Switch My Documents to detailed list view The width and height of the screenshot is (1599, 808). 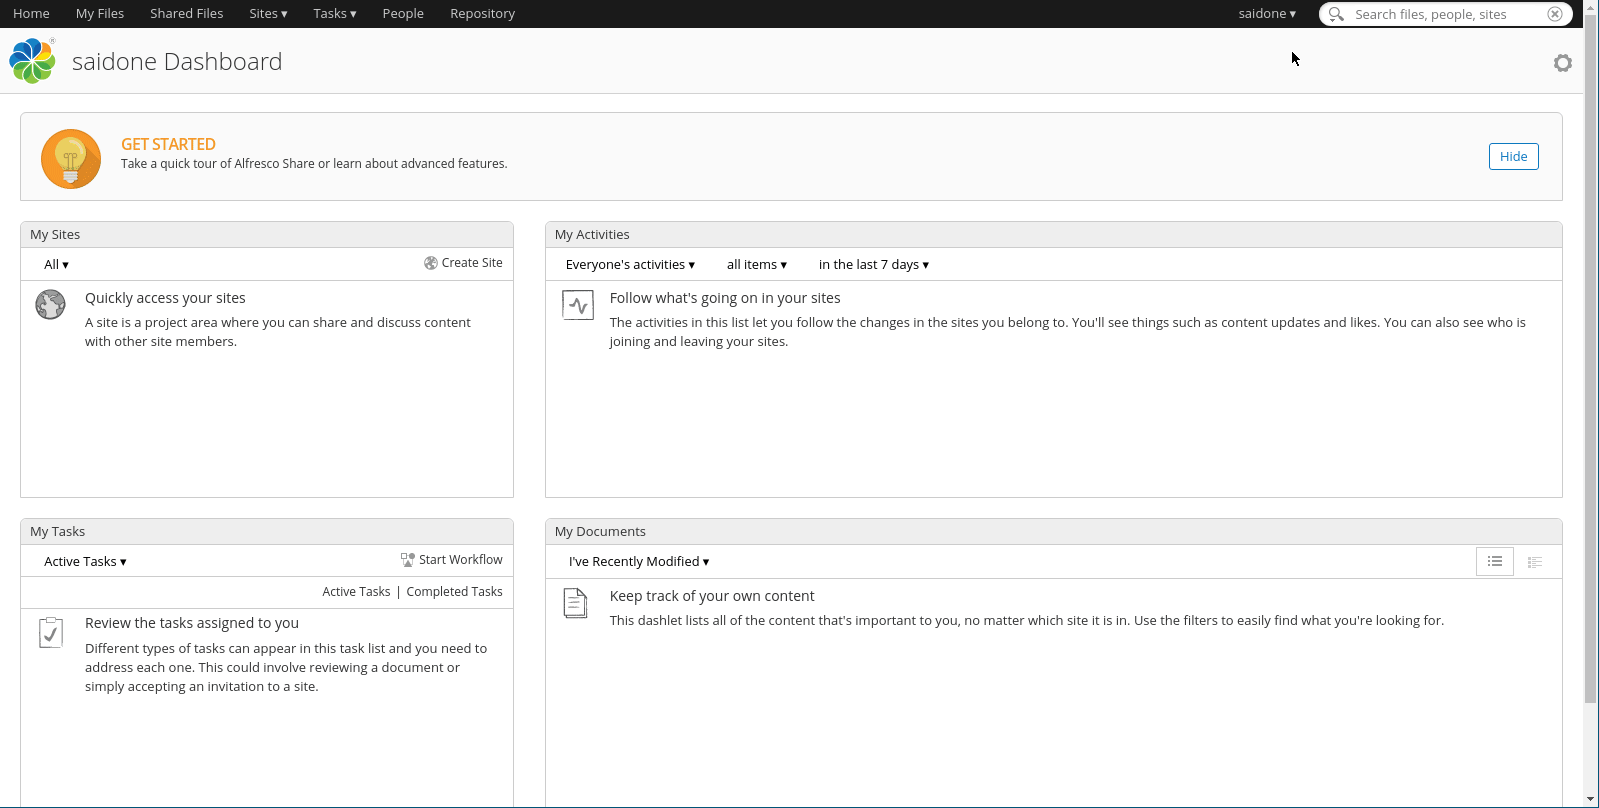[x=1535, y=562]
